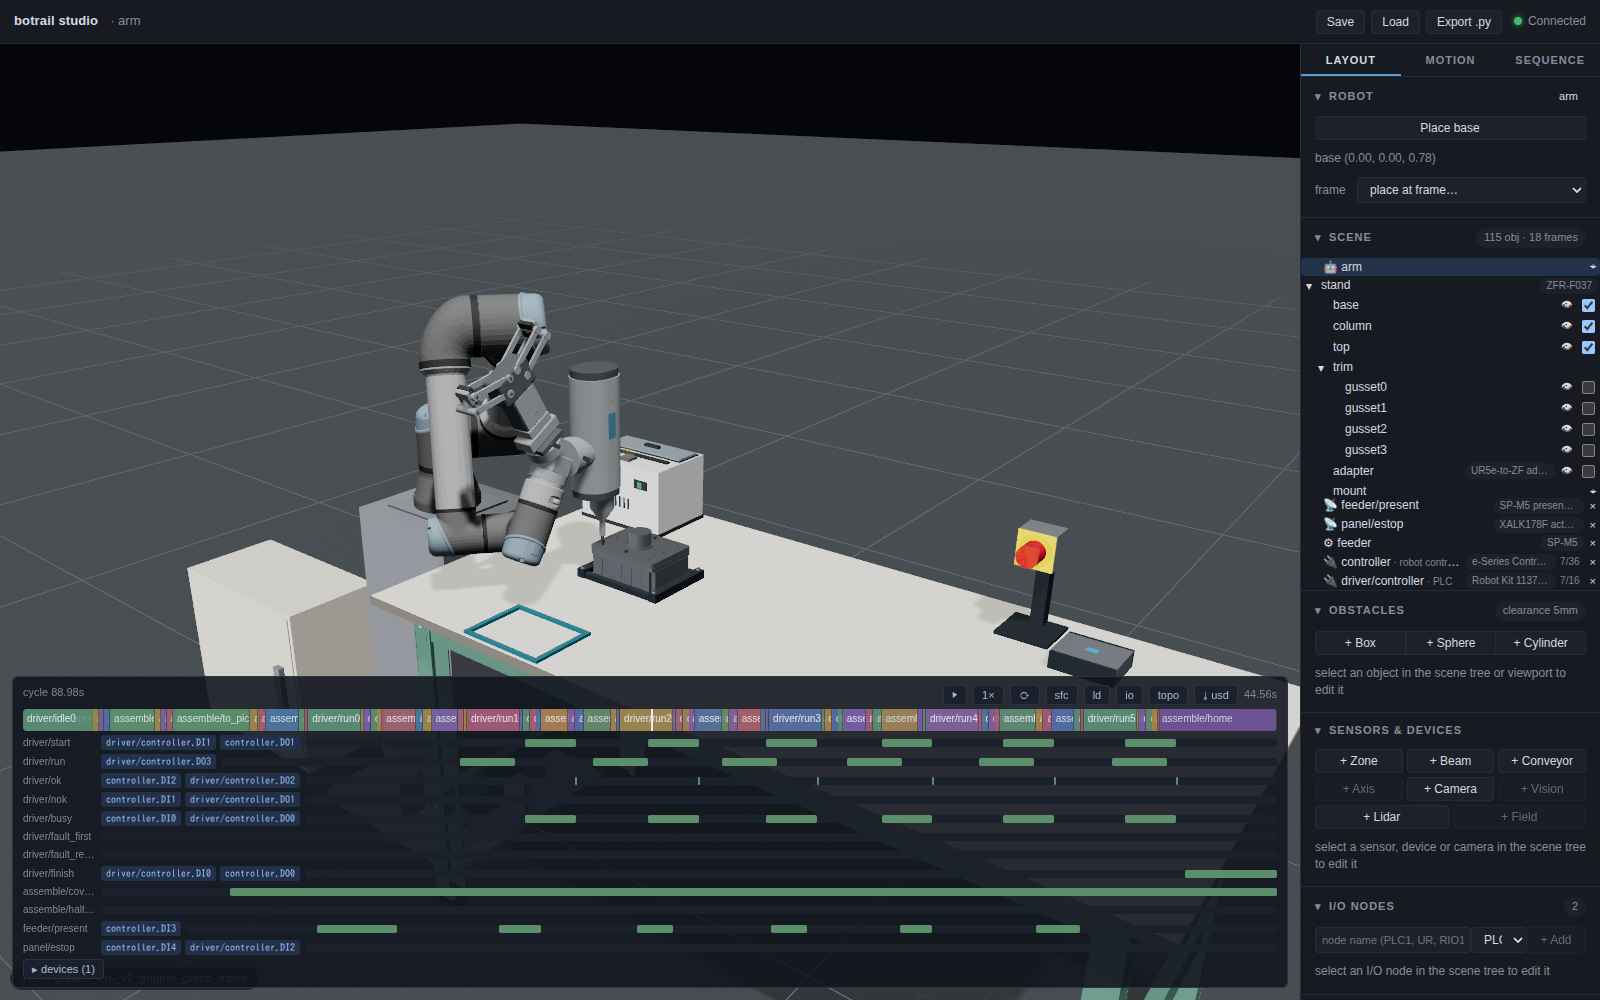Screen dimensions: 1600x1000
Task: Remove driver/controller node with its x icon
Action: click(x=1592, y=581)
